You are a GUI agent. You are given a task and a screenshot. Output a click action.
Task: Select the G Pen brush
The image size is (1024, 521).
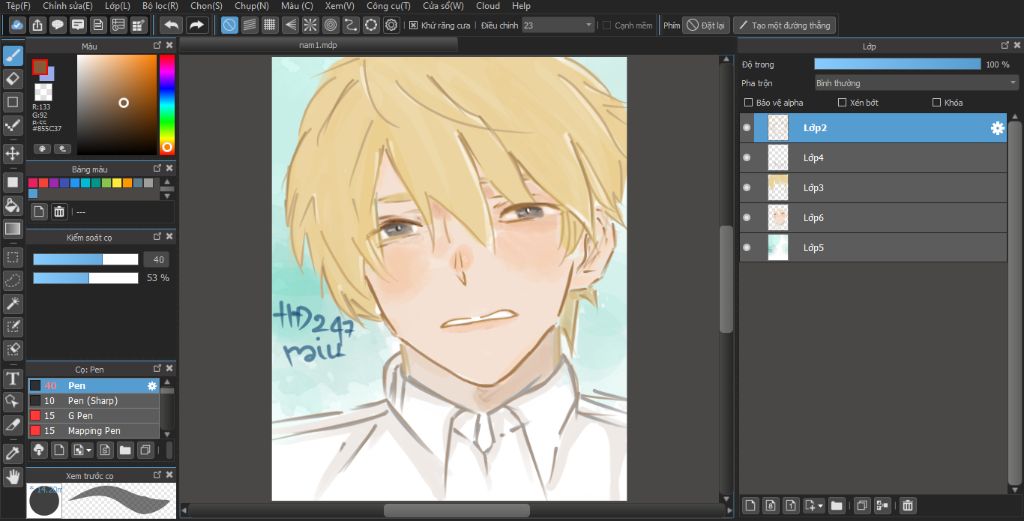[x=94, y=416]
